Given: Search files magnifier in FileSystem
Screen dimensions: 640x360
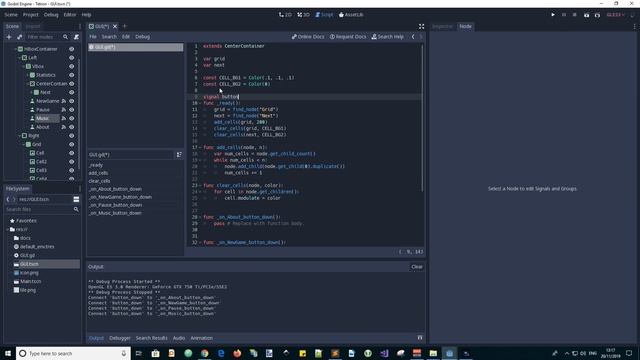Looking at the screenshot, I should 76,209.
